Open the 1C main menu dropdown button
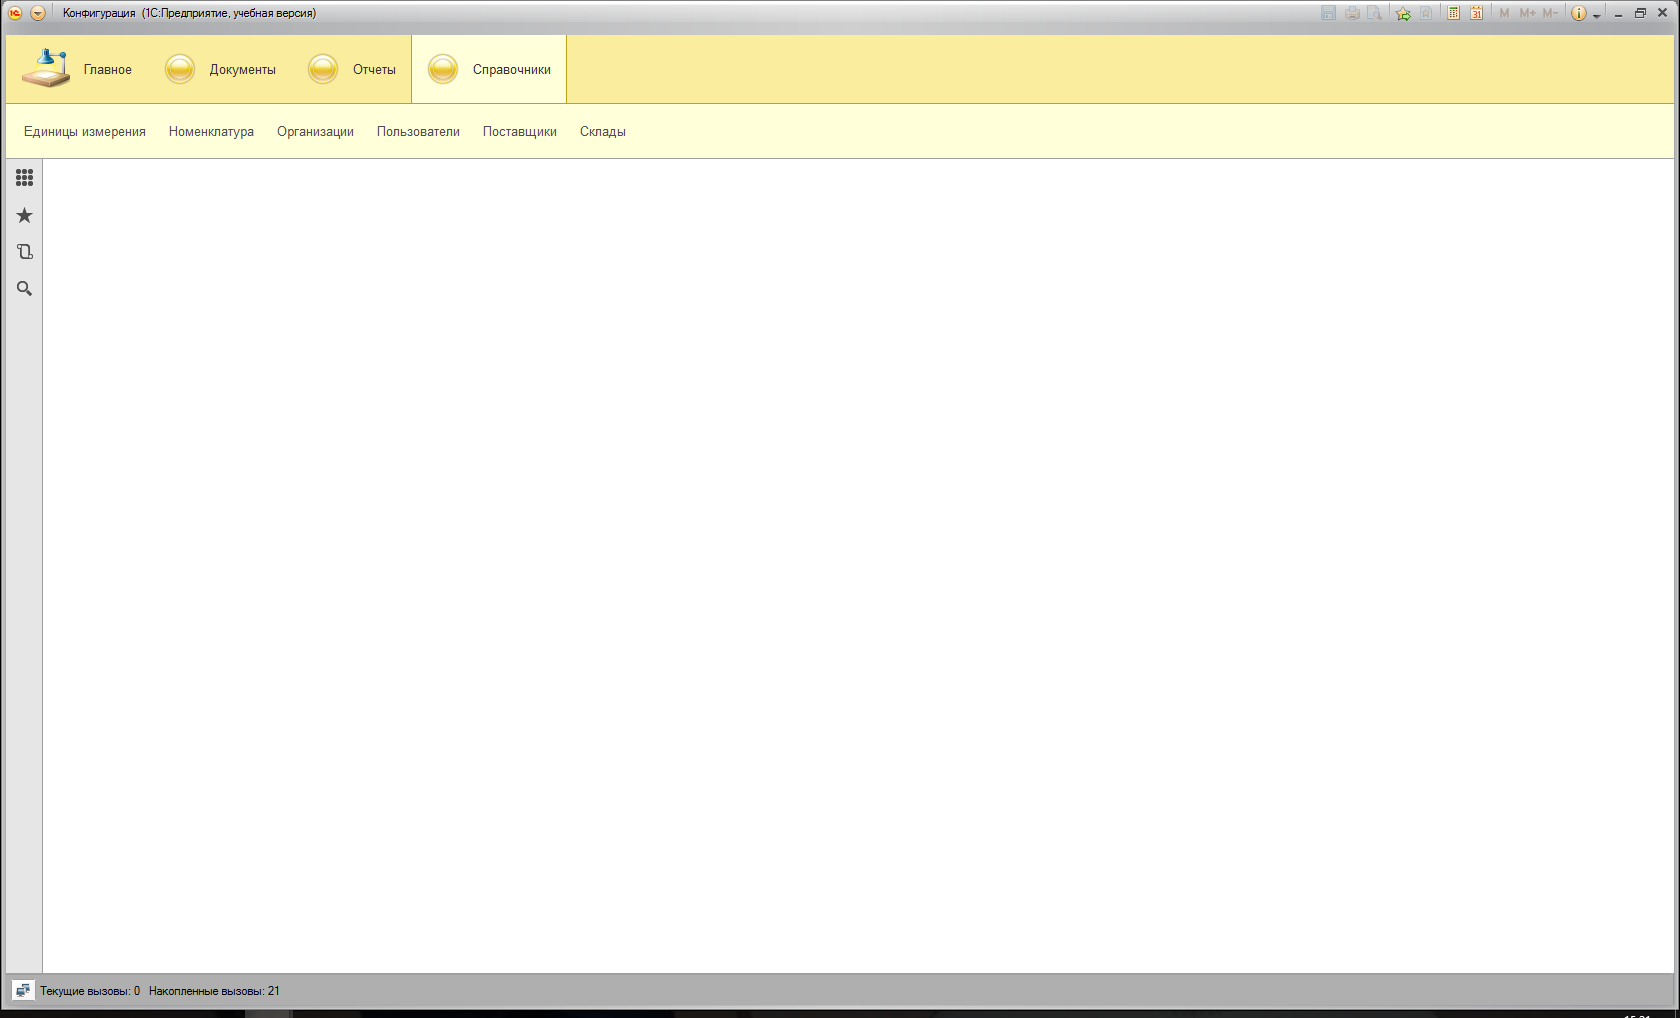This screenshot has width=1680, height=1018. (x=38, y=13)
